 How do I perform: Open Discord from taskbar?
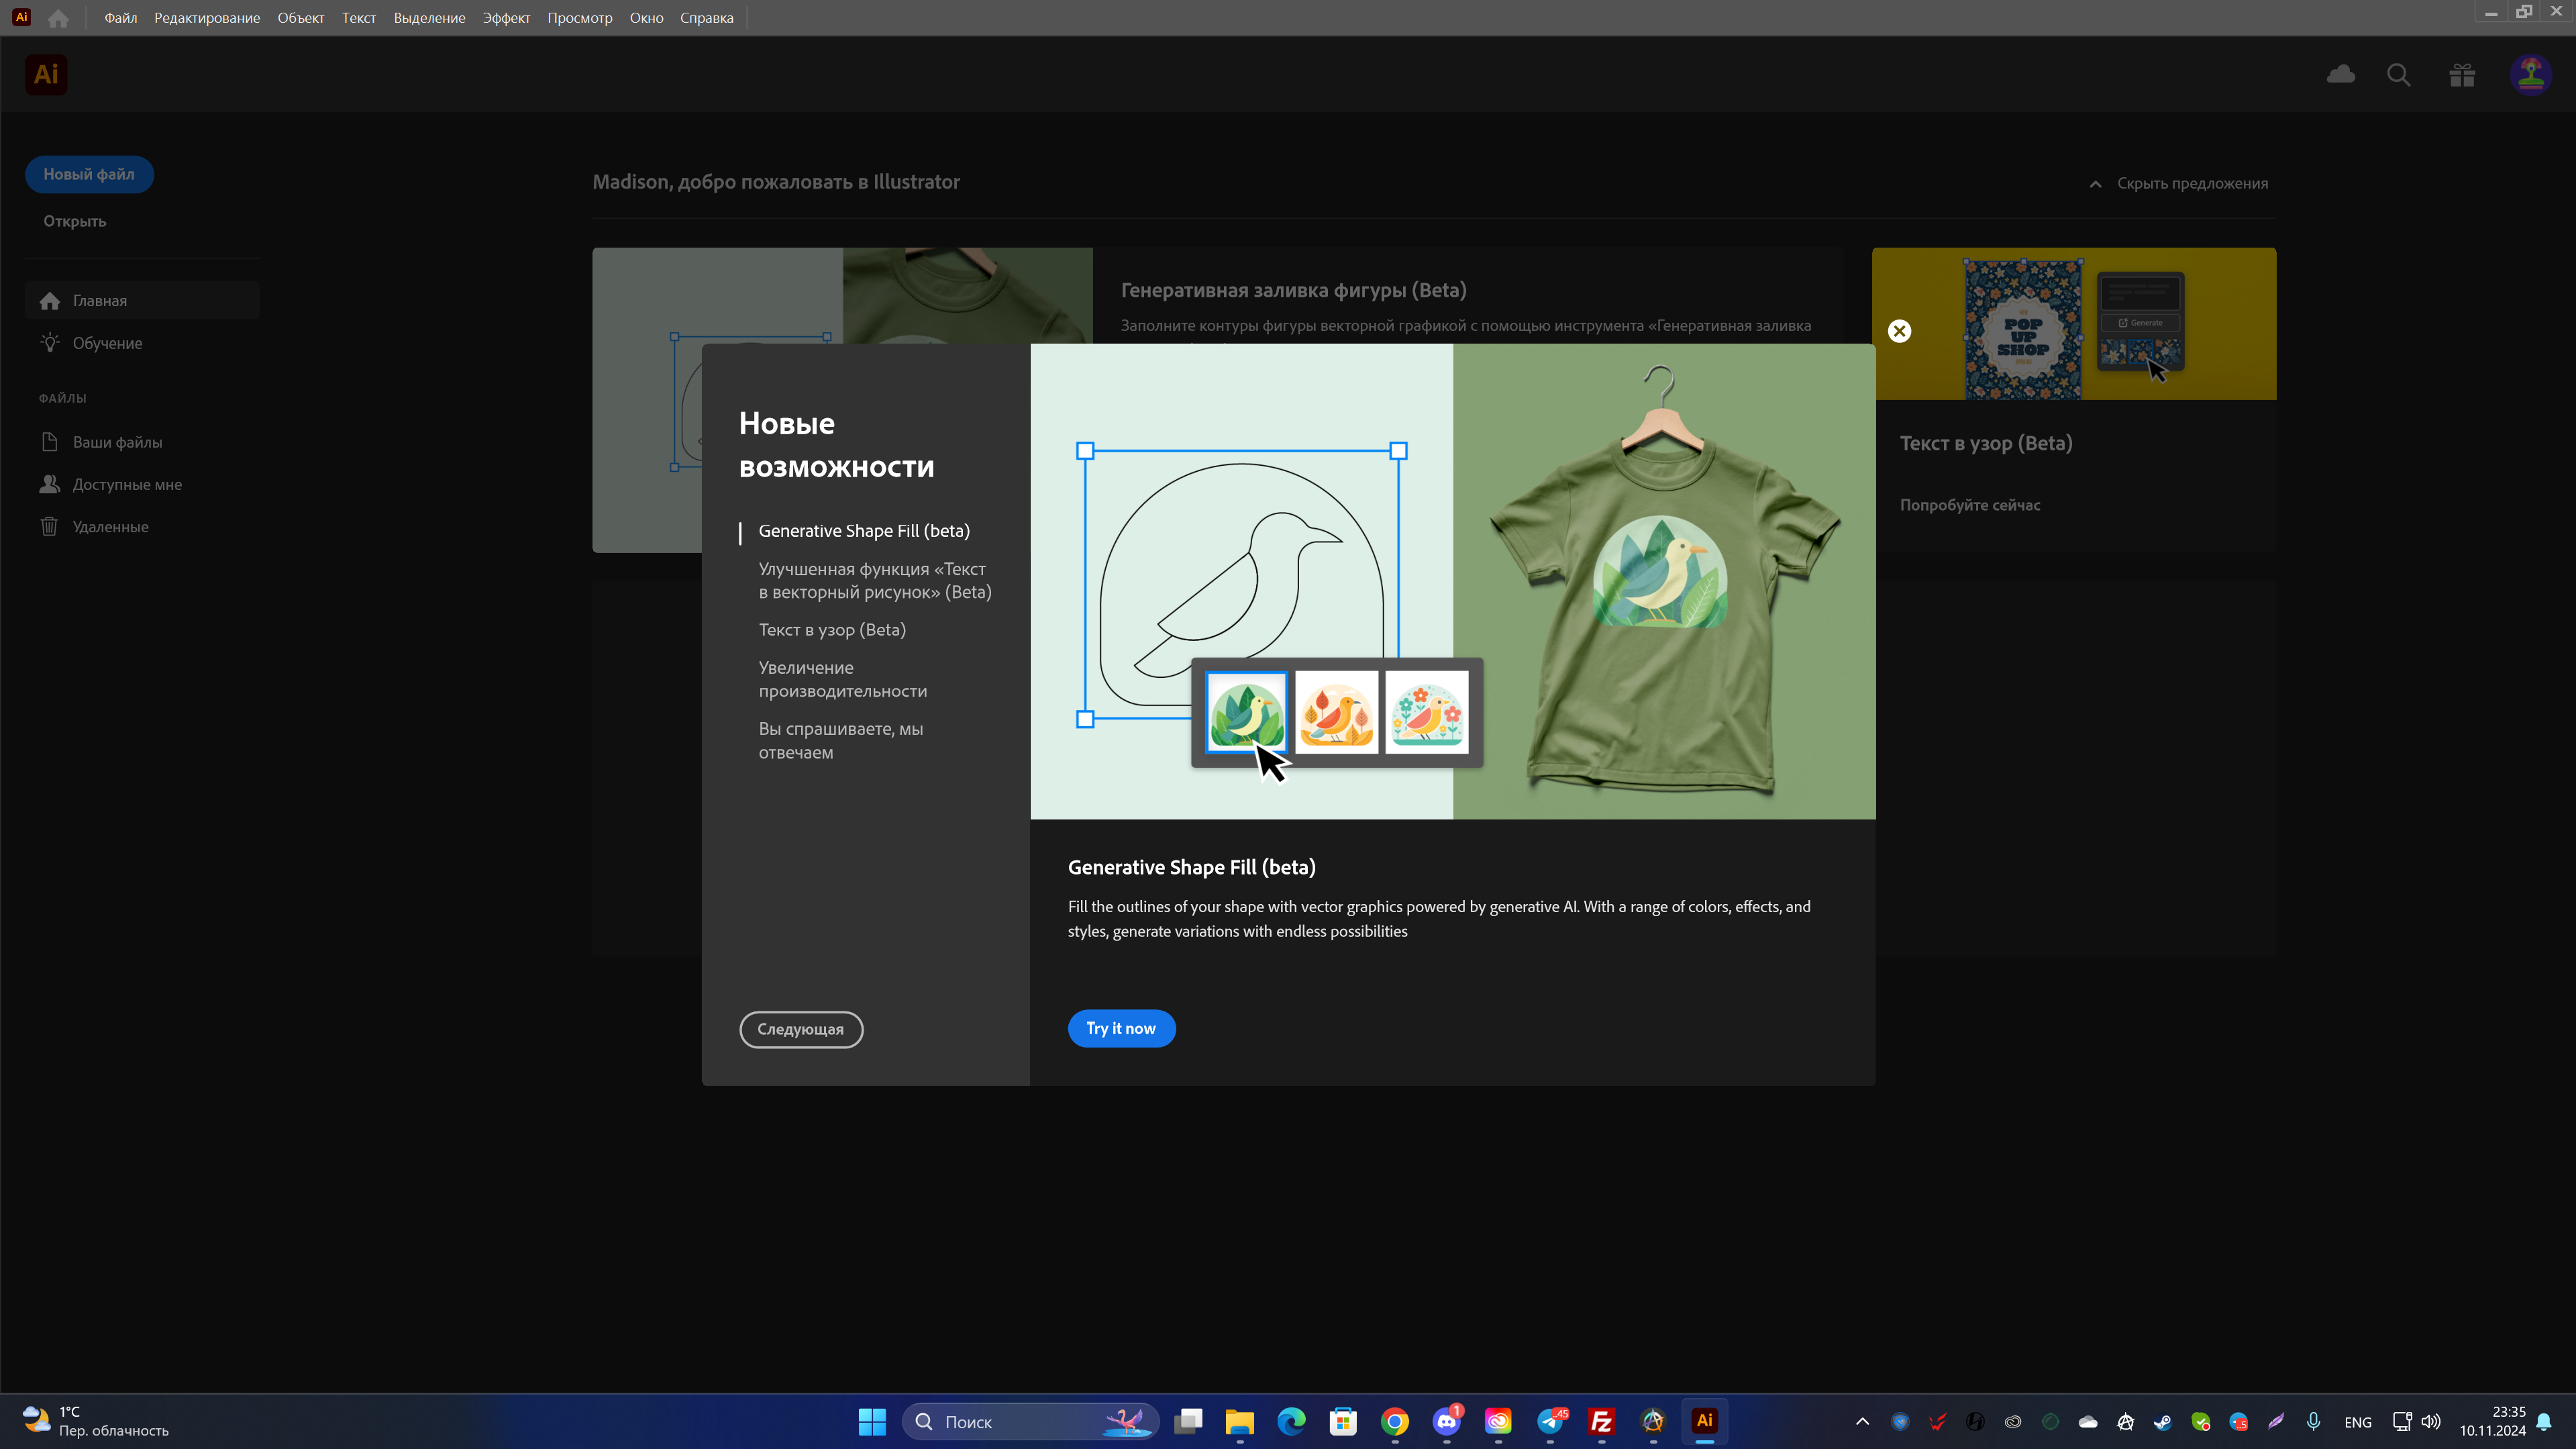point(1446,1421)
